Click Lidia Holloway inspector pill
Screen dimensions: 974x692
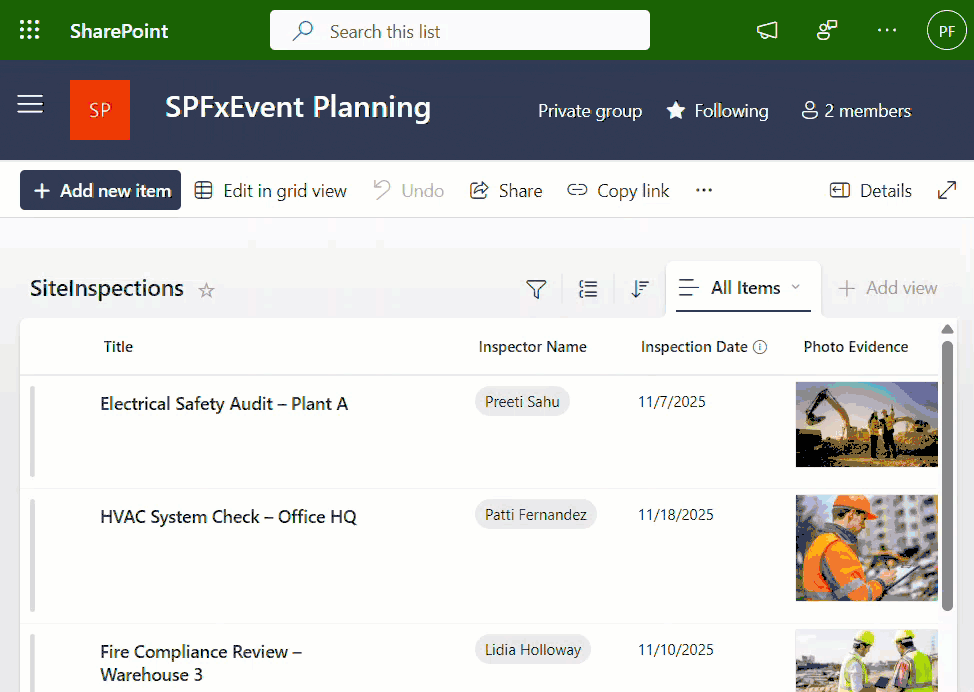(532, 650)
